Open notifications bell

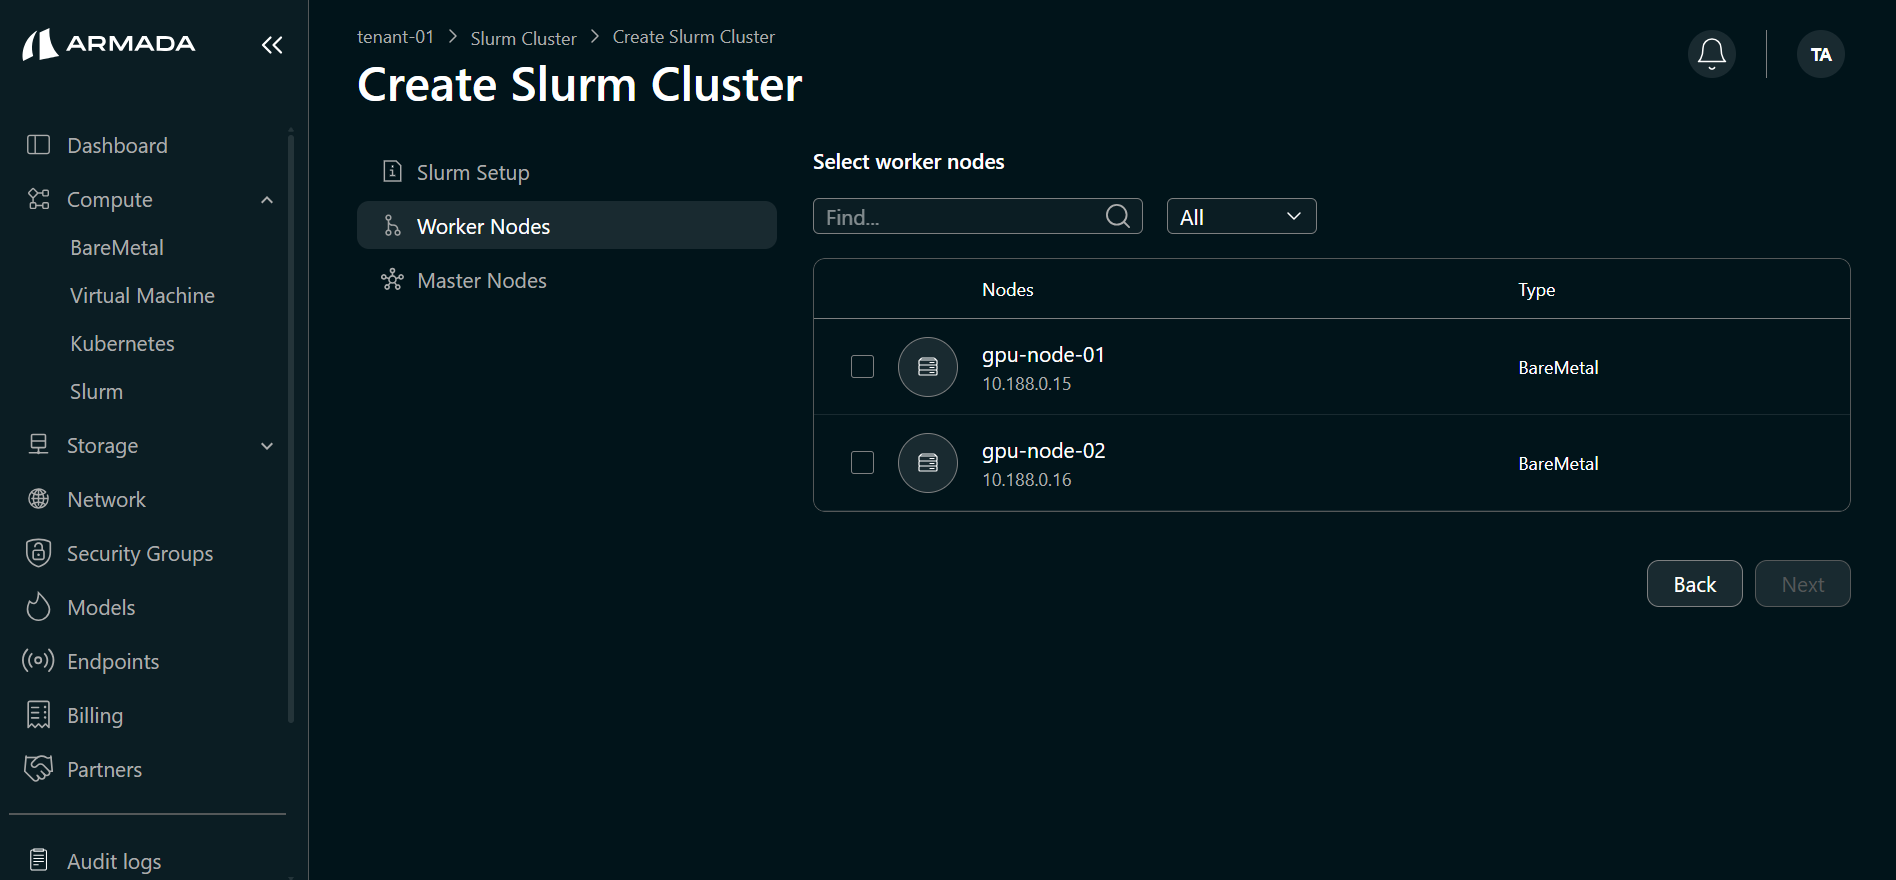click(1712, 54)
